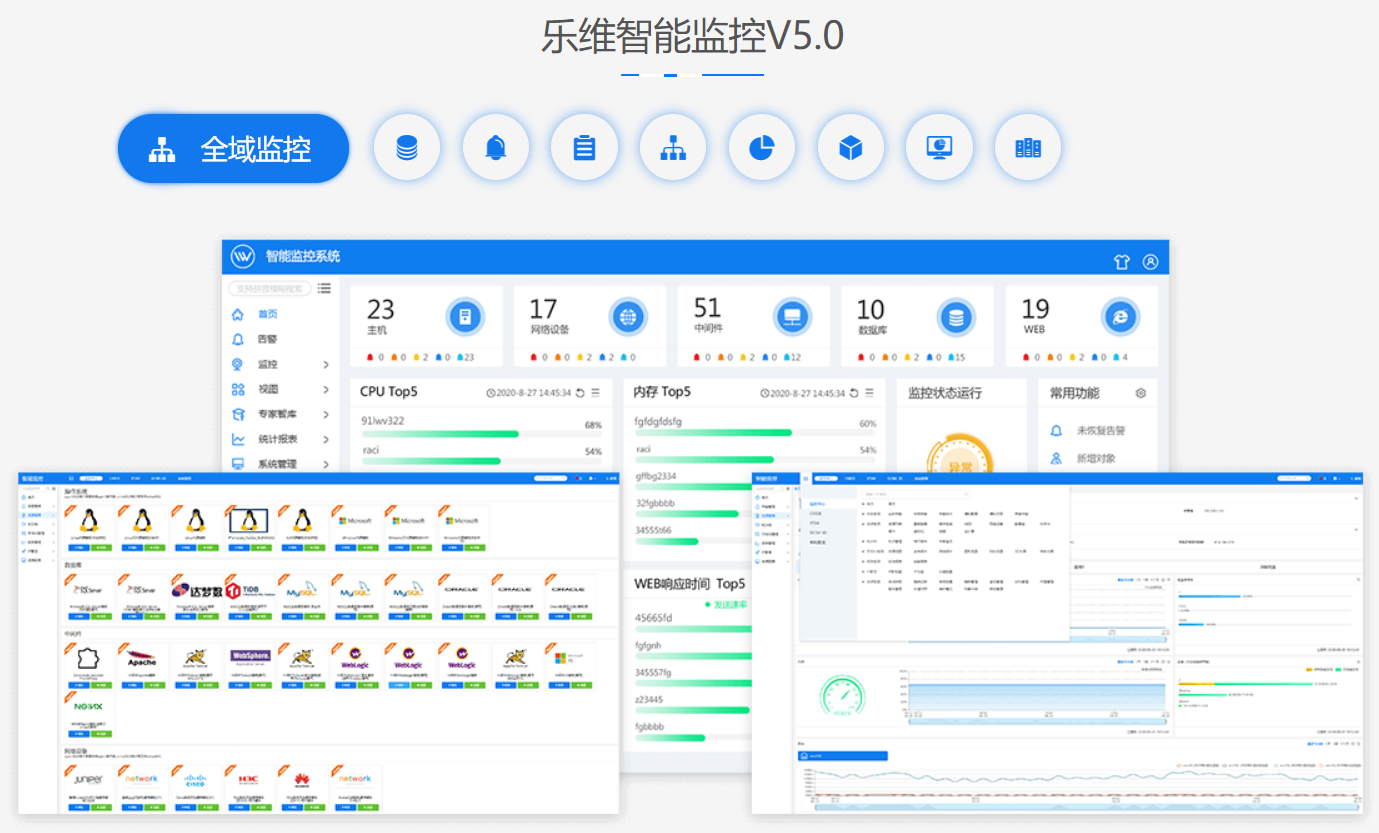Open the bell alarm icon tab
The width and height of the screenshot is (1379, 833).
click(x=495, y=149)
